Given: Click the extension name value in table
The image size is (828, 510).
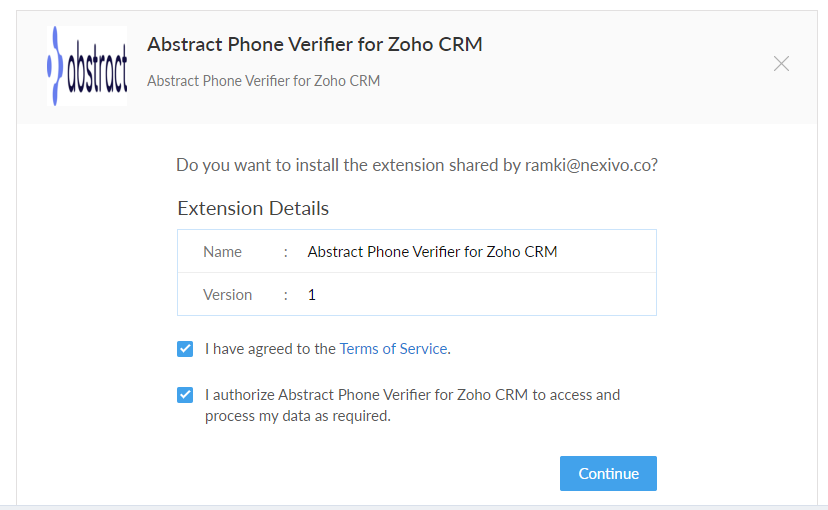Looking at the screenshot, I should click(x=432, y=252).
